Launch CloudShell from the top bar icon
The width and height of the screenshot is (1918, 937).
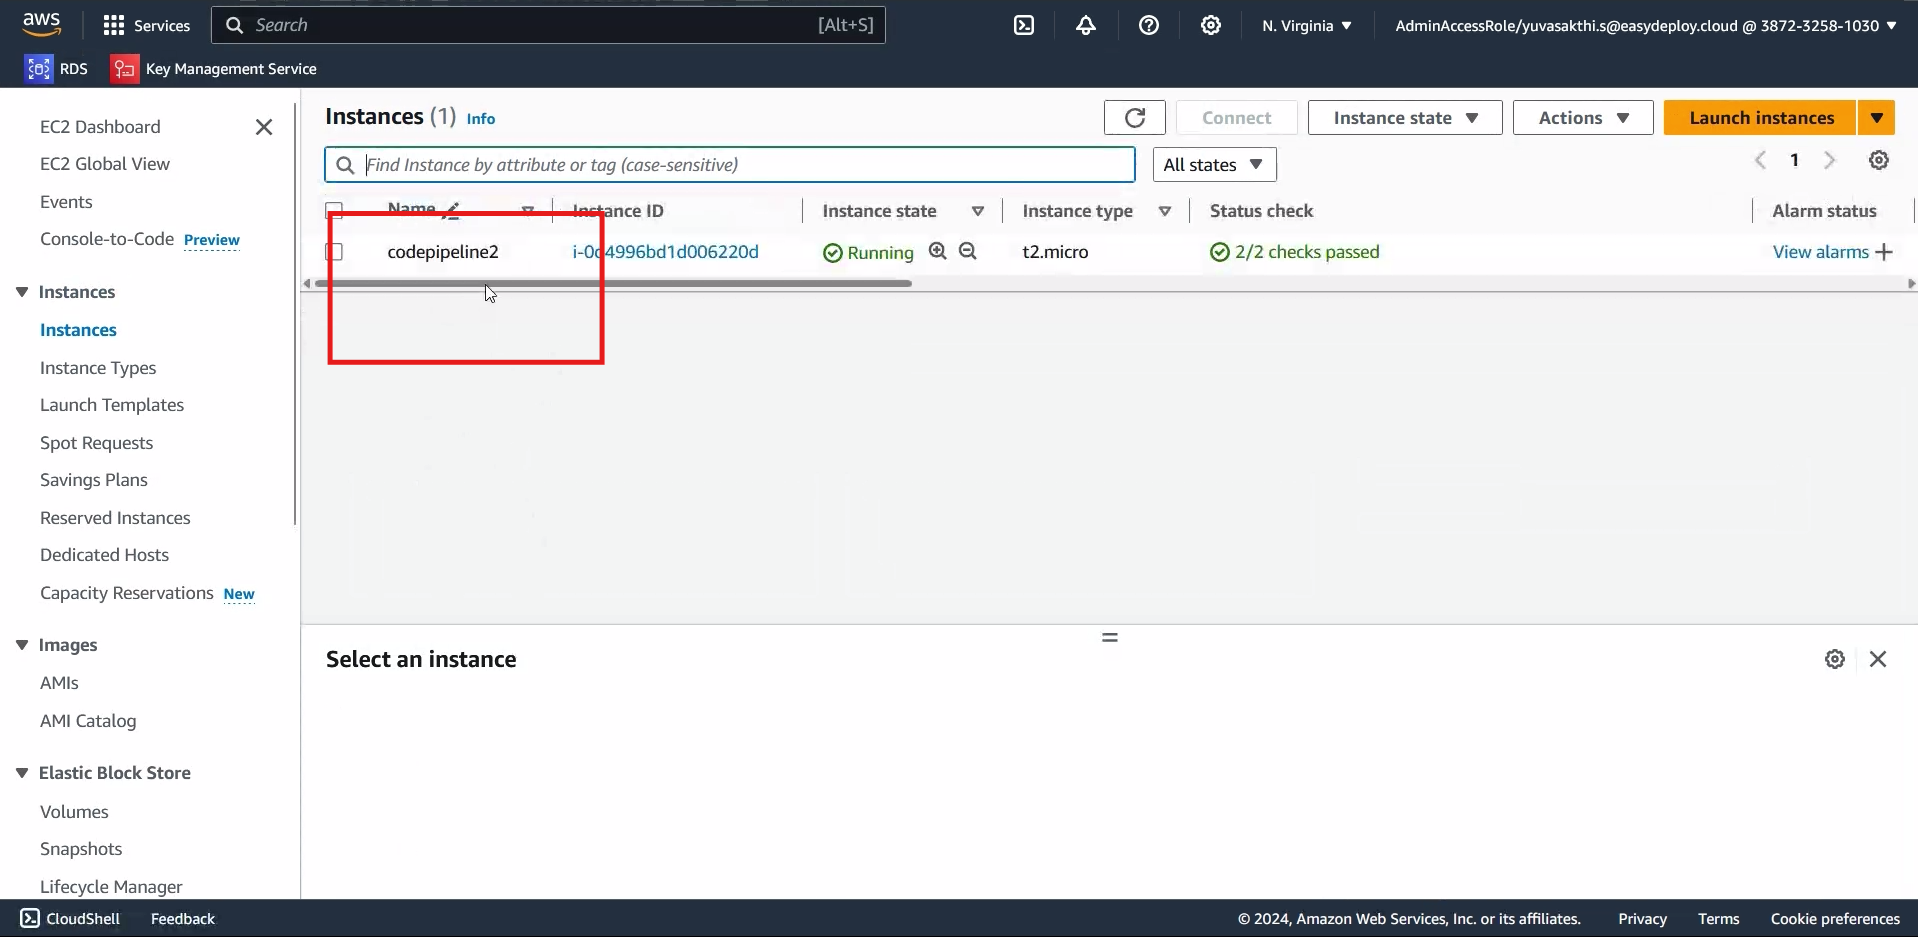pyautogui.click(x=1024, y=25)
